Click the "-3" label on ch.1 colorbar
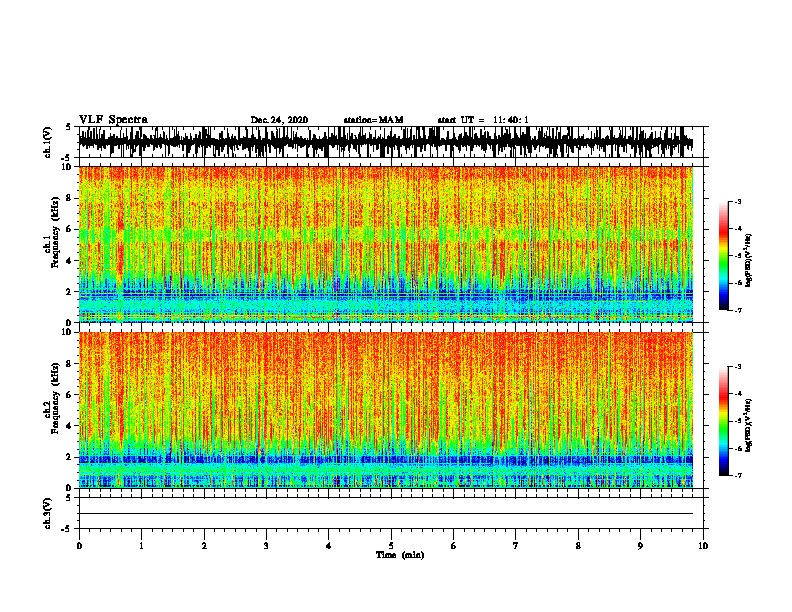Screen dimensions: 792x612 pos(737,201)
